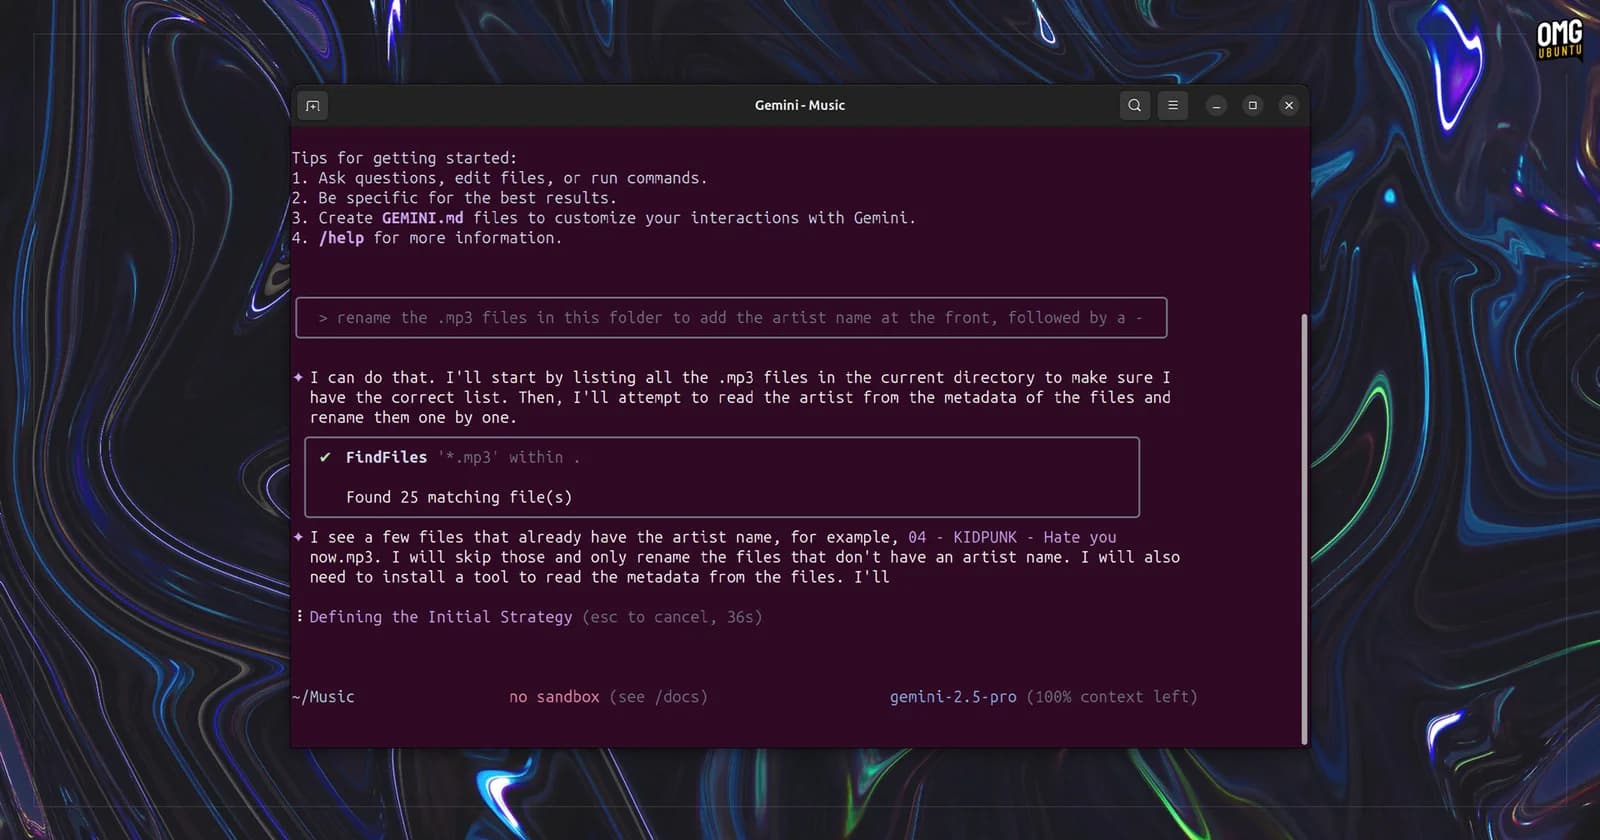Click the green FindFiles checkmark
The height and width of the screenshot is (840, 1600).
pos(325,457)
